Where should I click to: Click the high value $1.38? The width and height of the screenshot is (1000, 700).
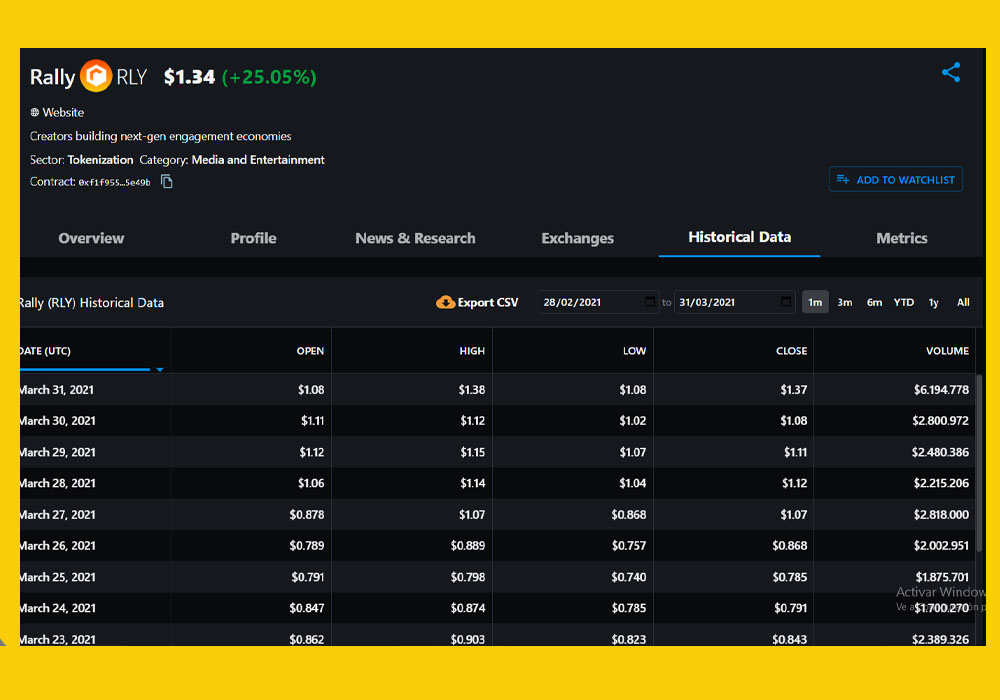pyautogui.click(x=471, y=390)
